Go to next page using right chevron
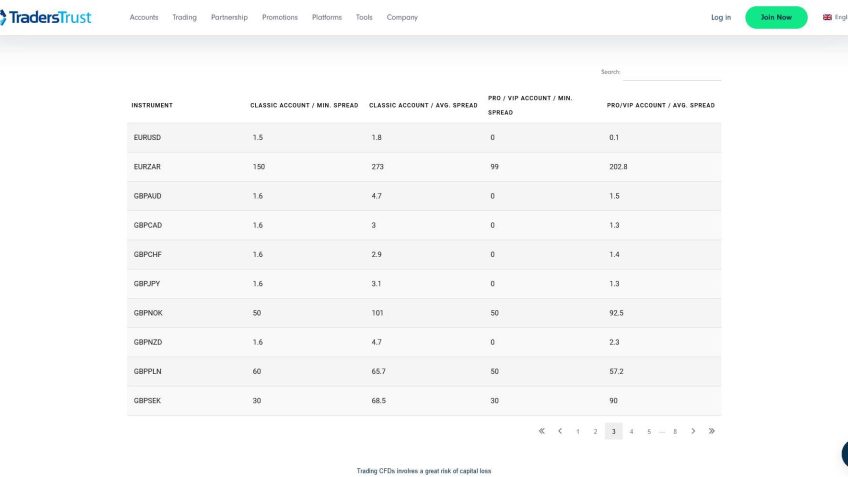The image size is (848, 477). coord(693,431)
